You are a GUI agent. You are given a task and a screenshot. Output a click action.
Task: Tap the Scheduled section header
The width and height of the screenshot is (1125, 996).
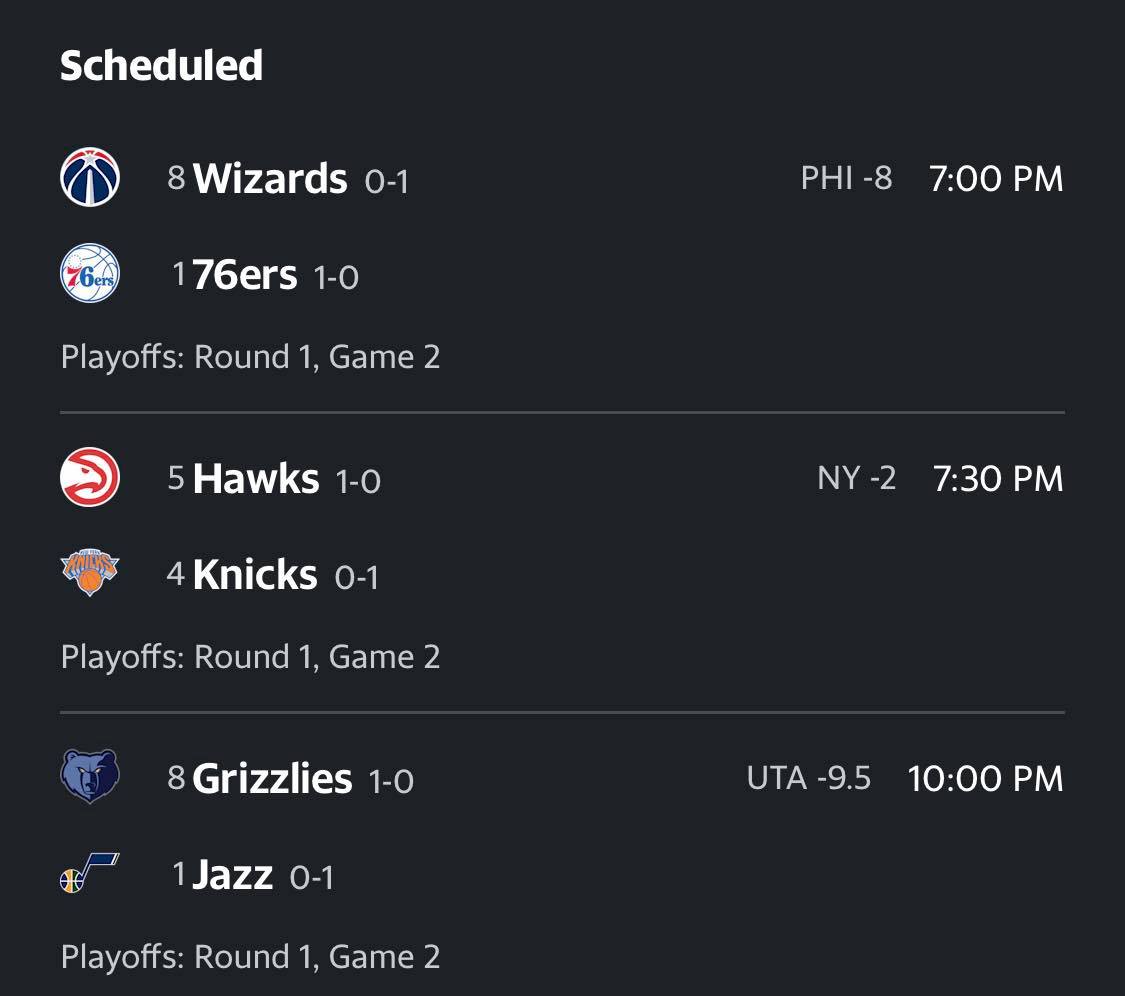click(x=161, y=65)
